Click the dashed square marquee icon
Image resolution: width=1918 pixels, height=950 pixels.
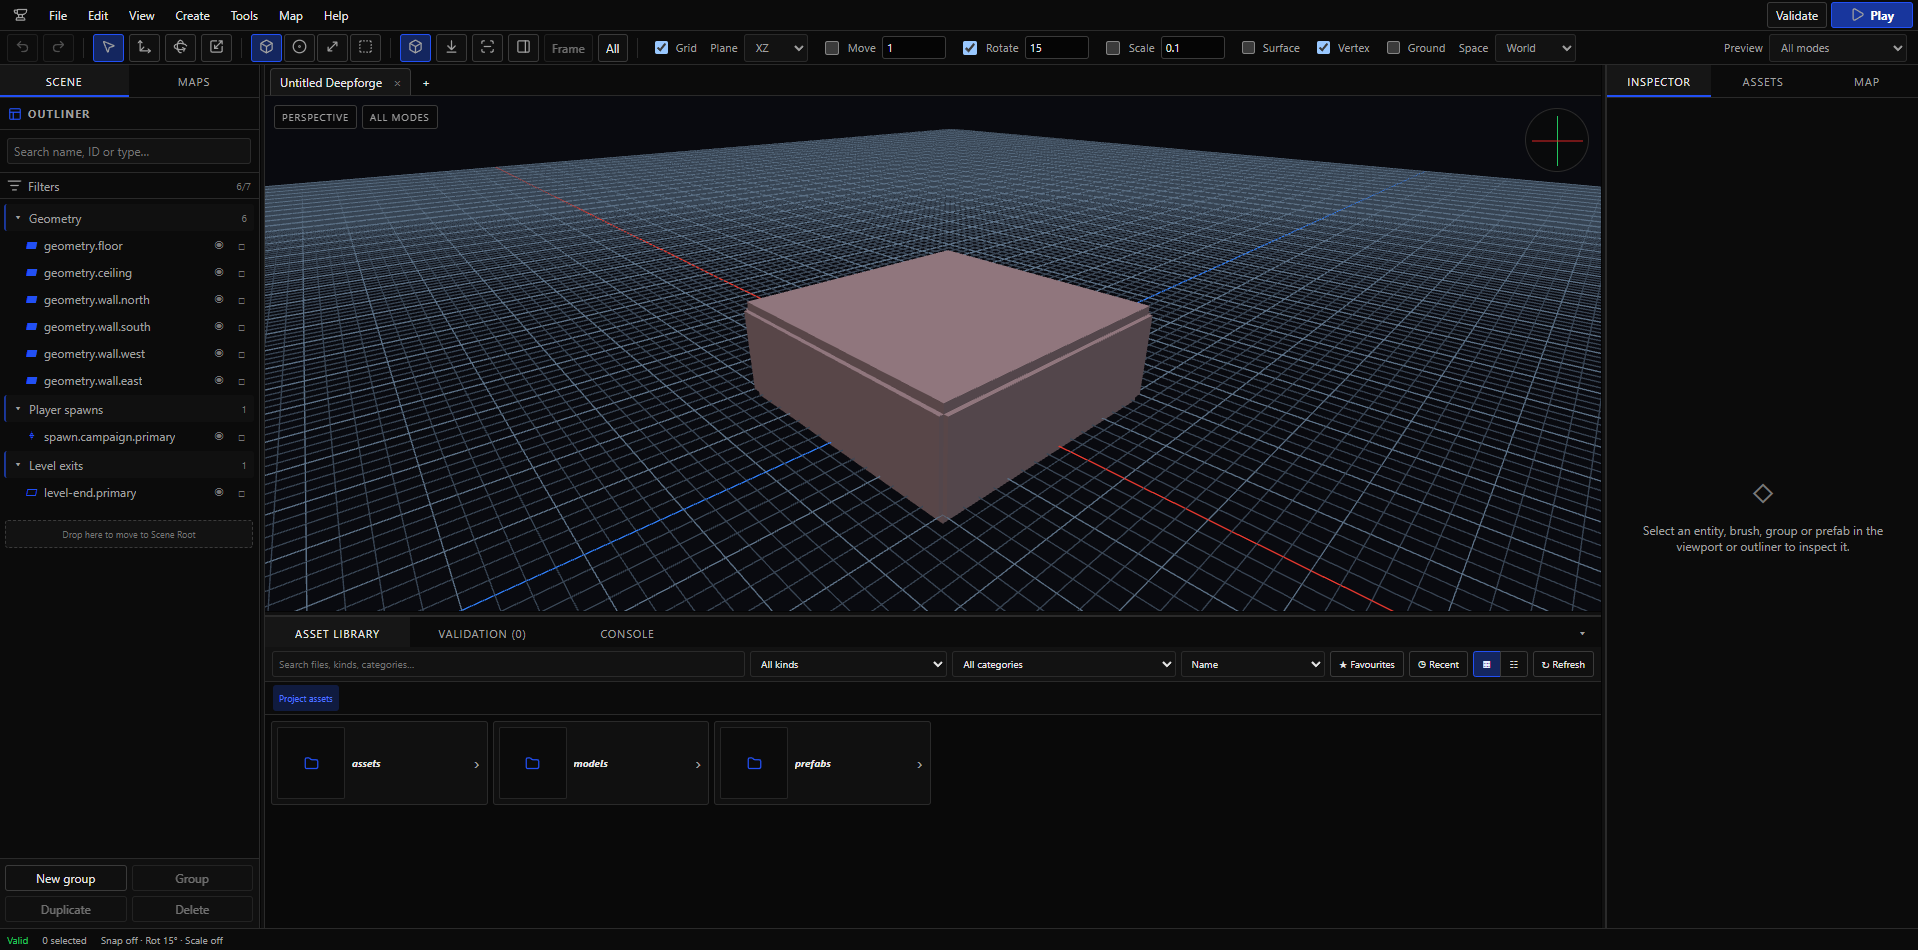click(x=366, y=47)
